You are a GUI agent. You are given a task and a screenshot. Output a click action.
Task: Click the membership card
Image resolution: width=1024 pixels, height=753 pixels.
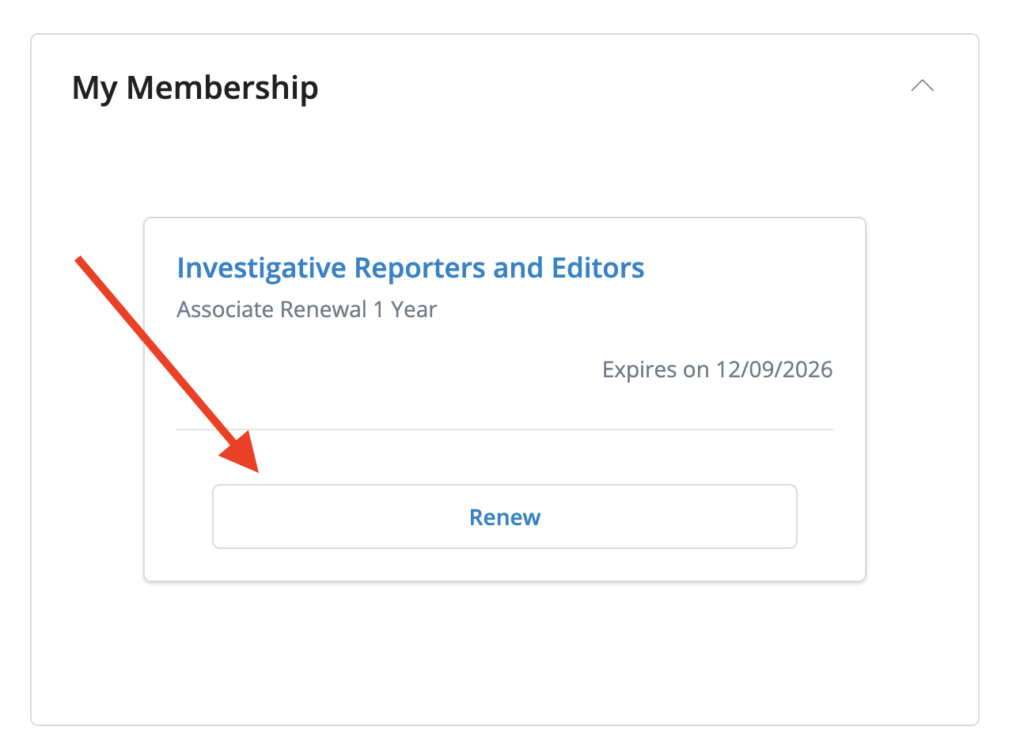(x=505, y=398)
